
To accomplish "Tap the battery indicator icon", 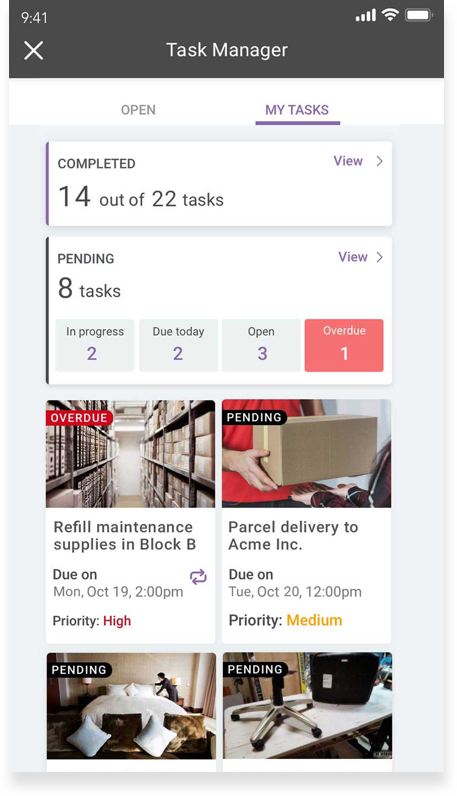I will pos(418,15).
